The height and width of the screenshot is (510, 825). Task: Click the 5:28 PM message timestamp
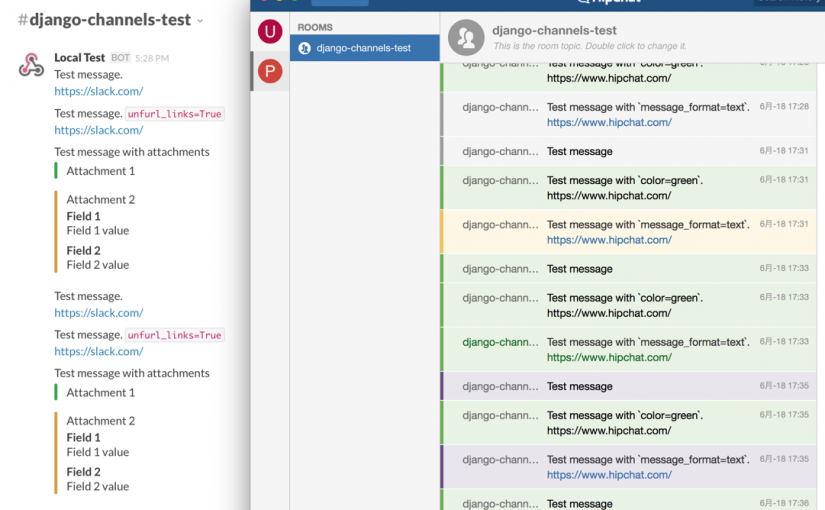click(x=152, y=58)
